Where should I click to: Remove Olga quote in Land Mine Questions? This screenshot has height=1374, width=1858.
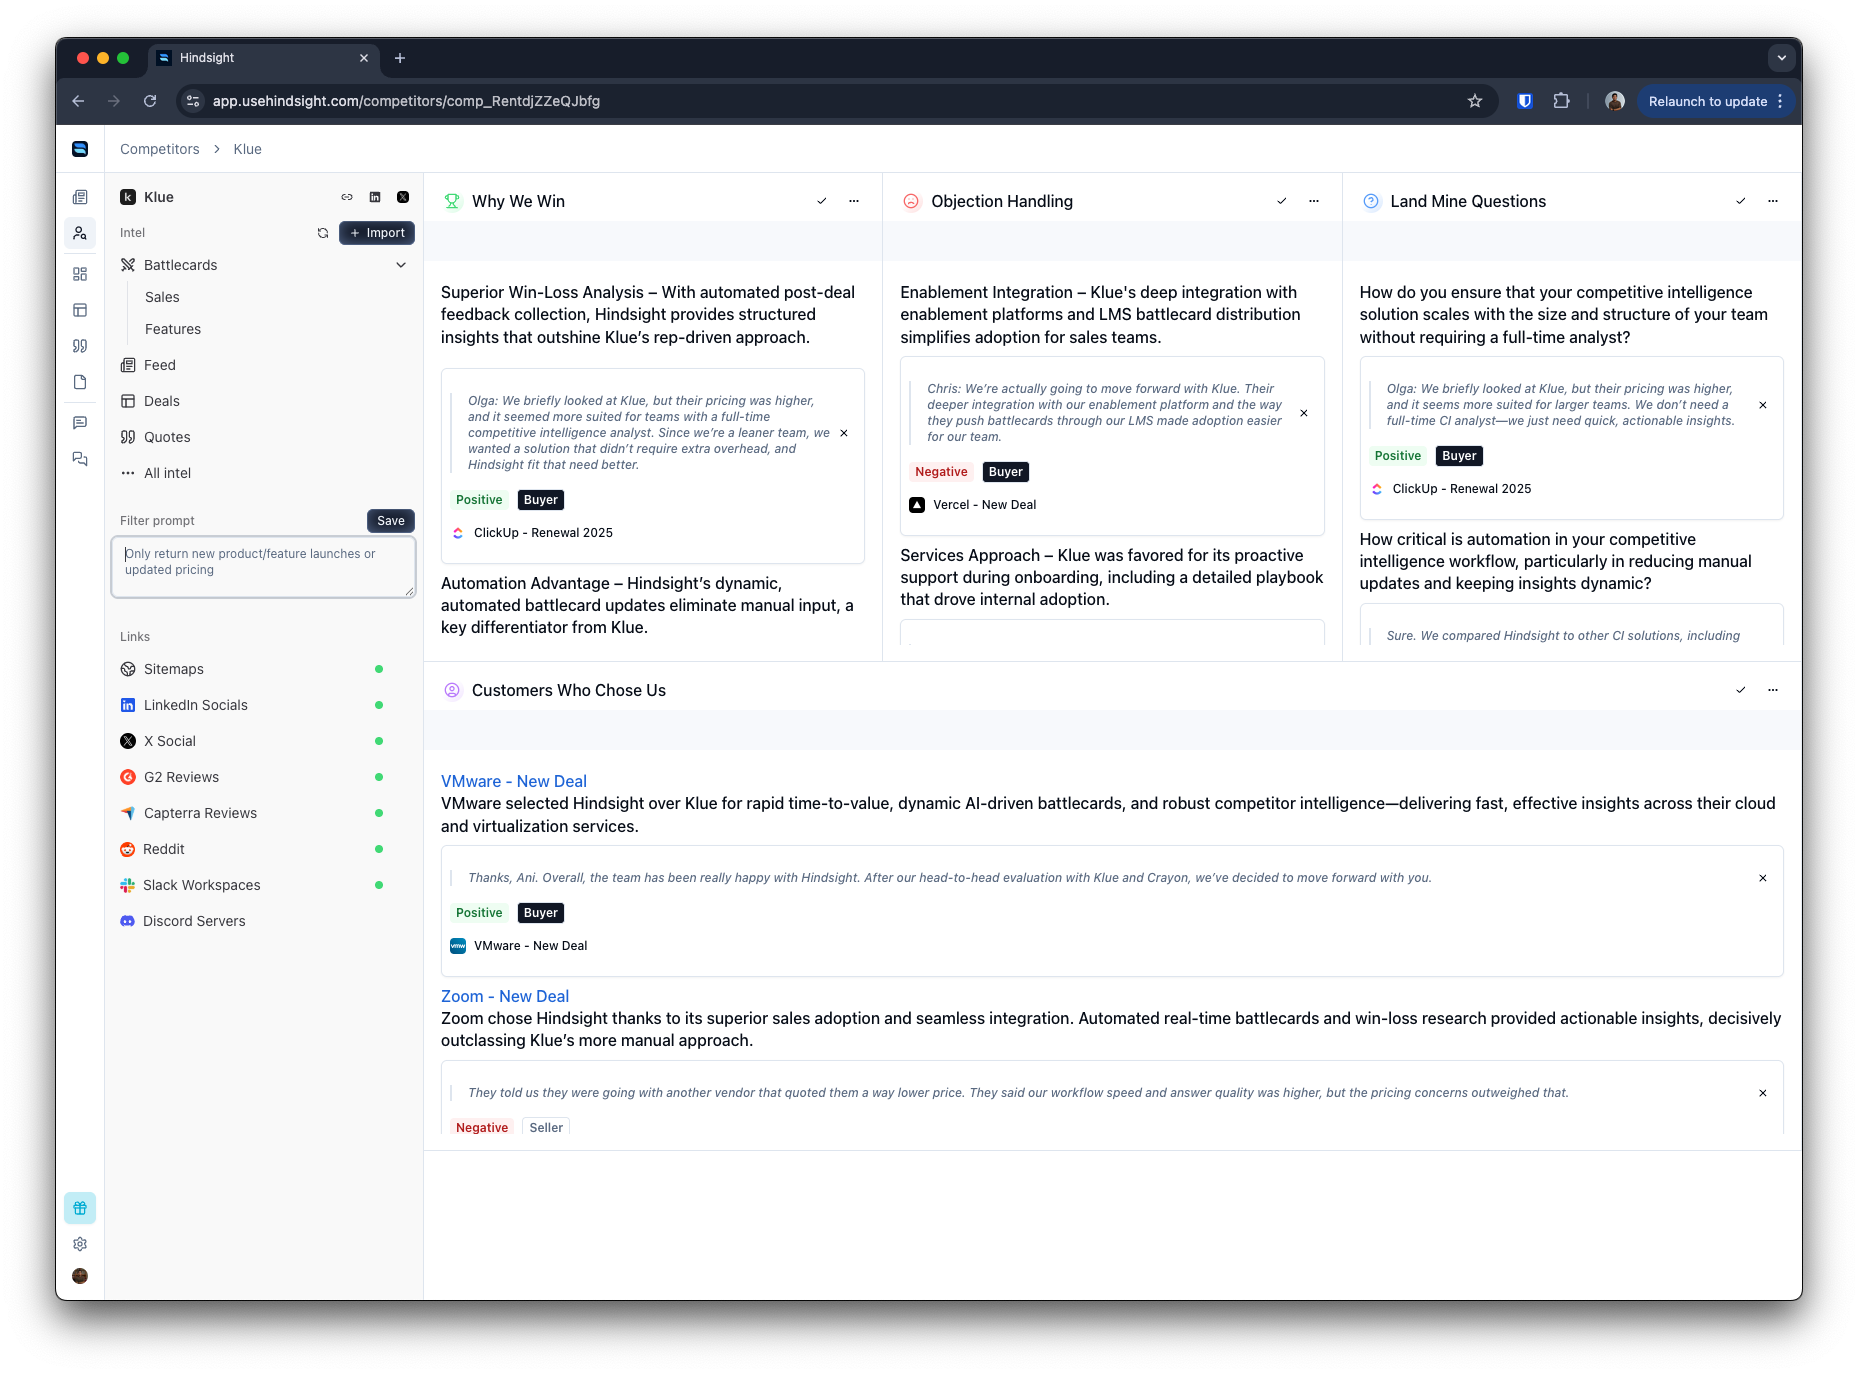click(1763, 405)
